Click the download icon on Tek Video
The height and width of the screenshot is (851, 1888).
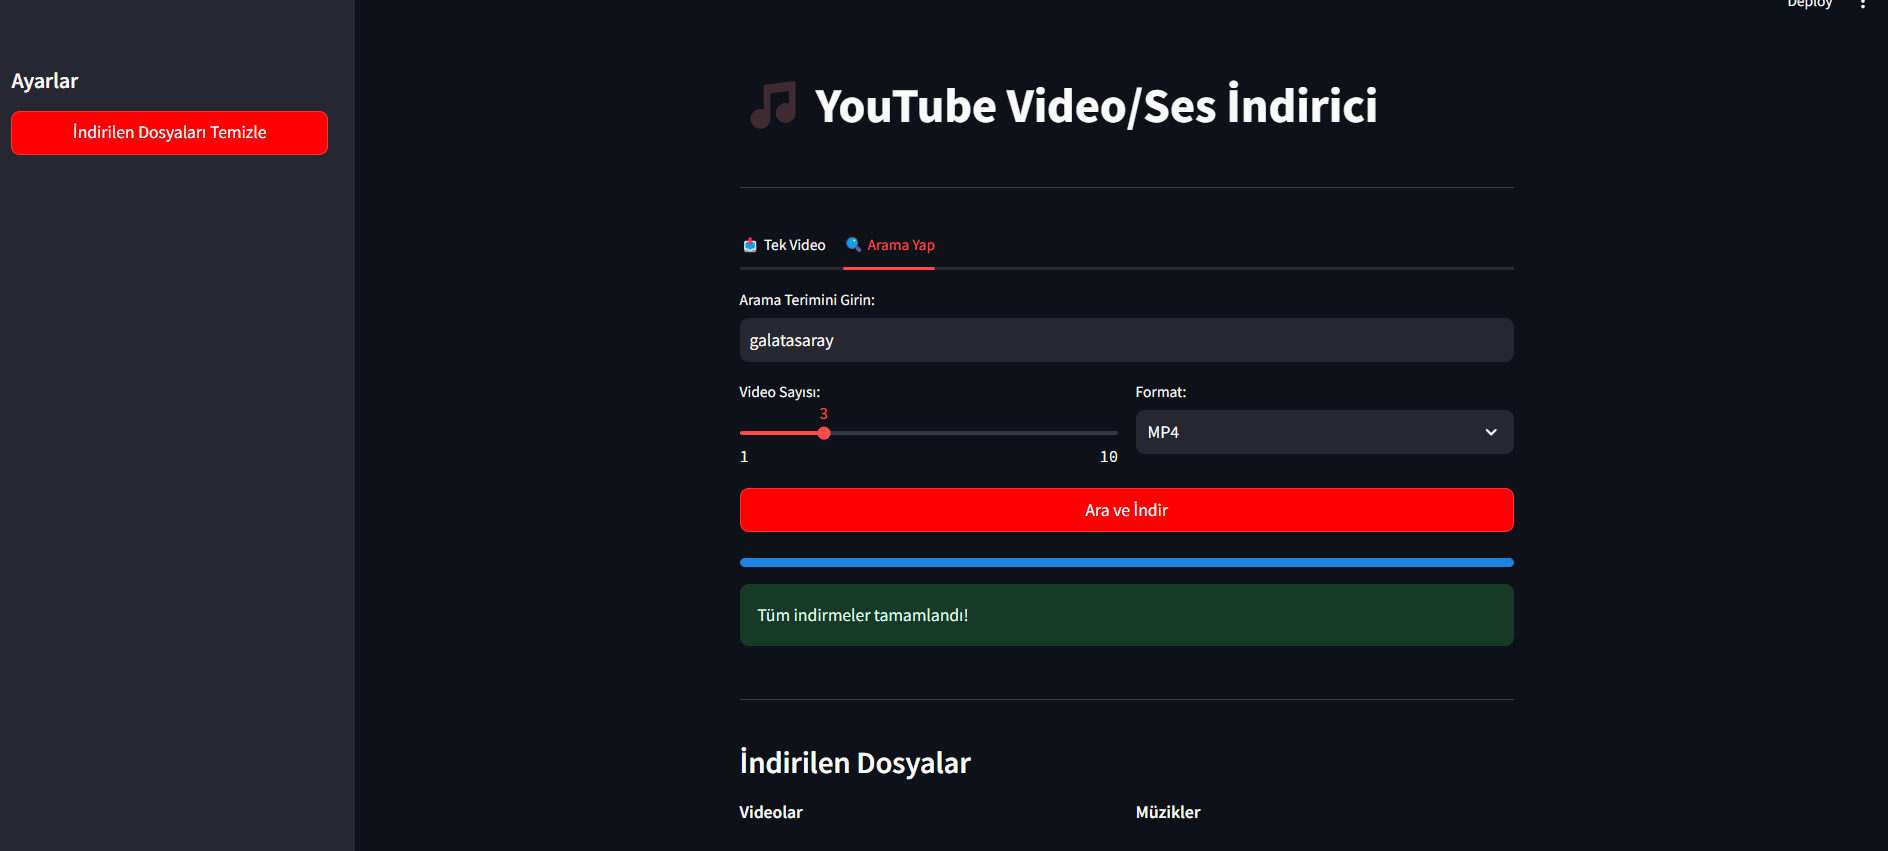pyautogui.click(x=750, y=245)
